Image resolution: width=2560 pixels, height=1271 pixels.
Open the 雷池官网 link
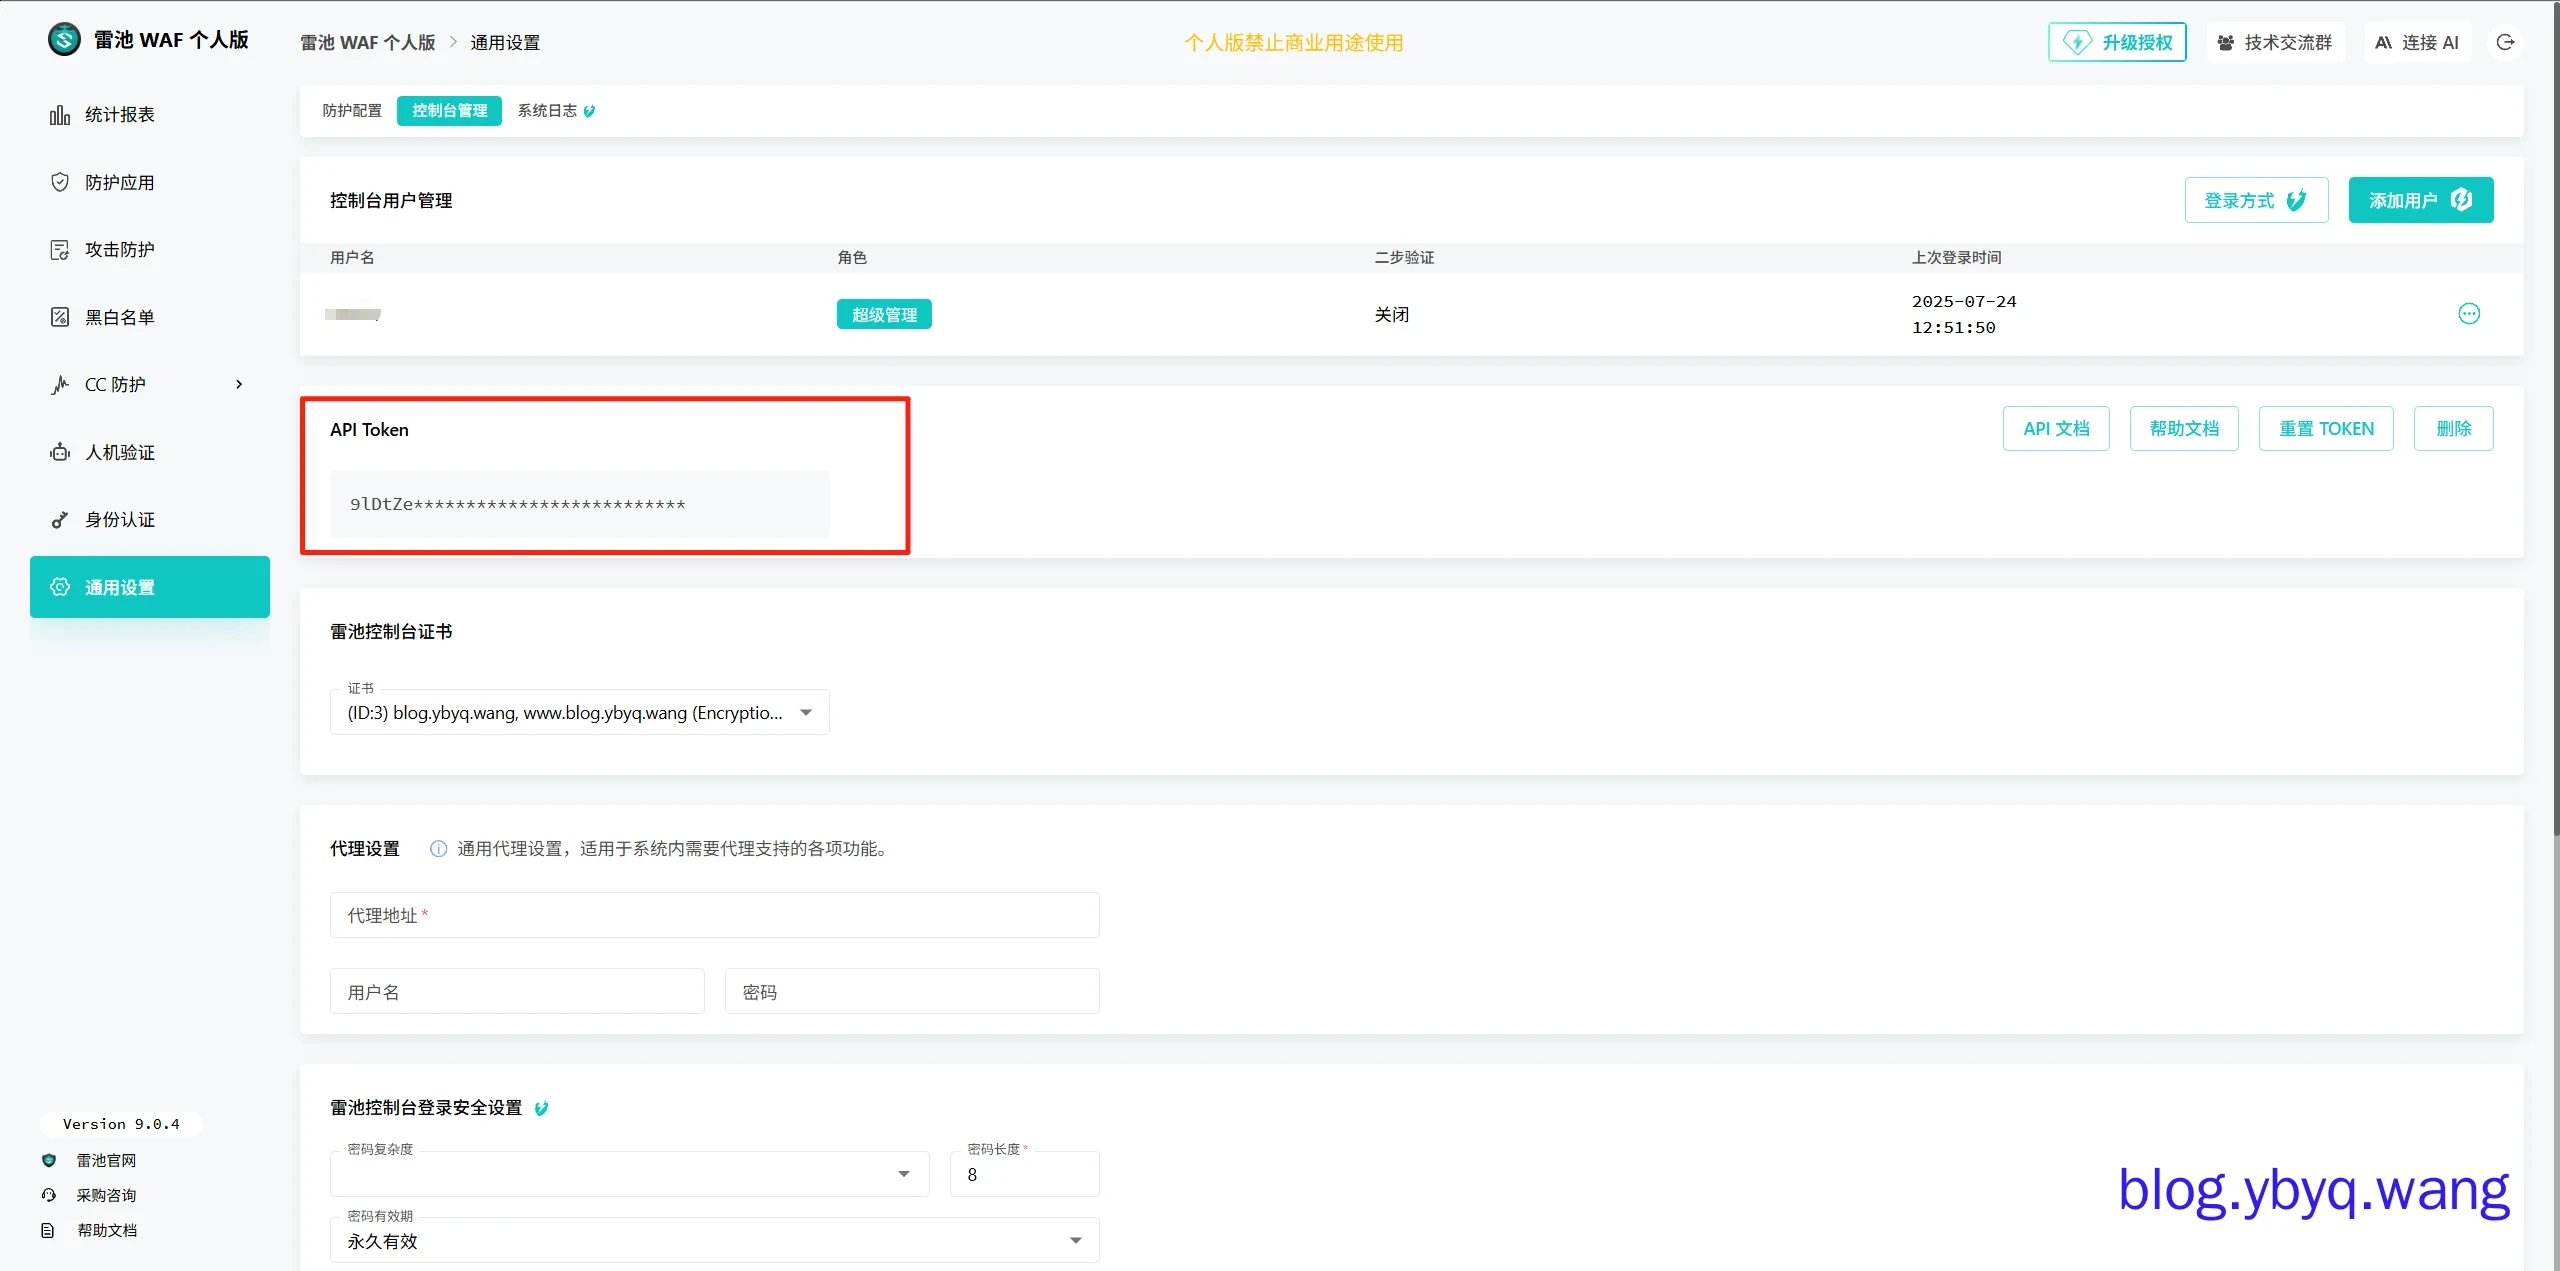click(x=106, y=1160)
